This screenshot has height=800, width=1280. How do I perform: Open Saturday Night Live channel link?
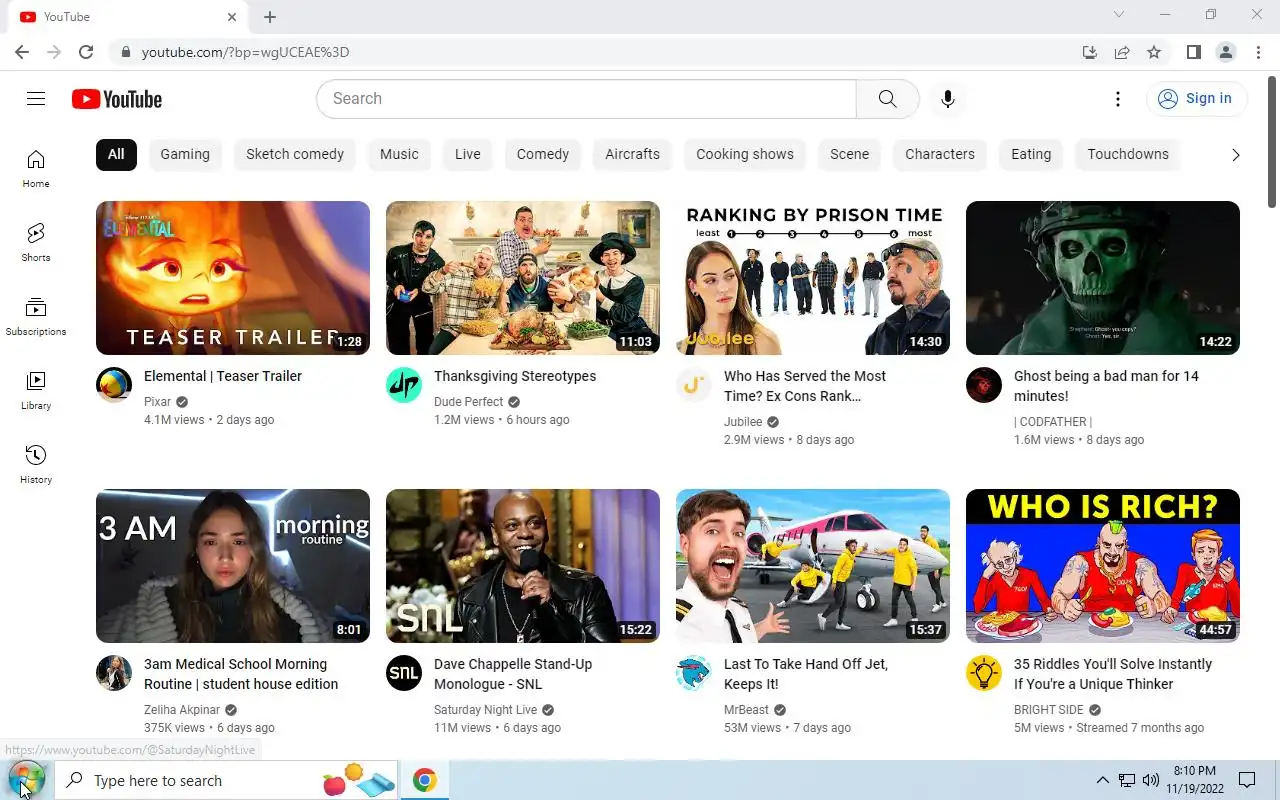point(486,710)
